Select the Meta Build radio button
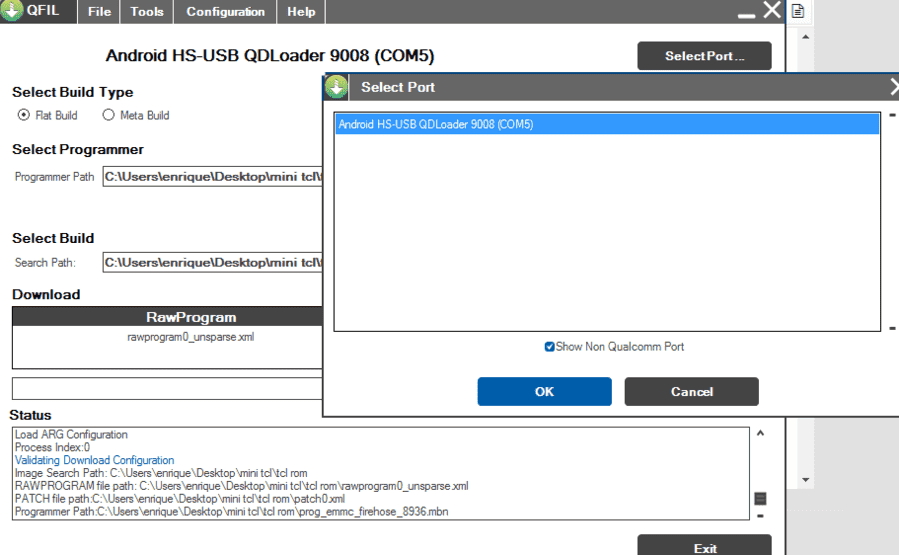 108,115
